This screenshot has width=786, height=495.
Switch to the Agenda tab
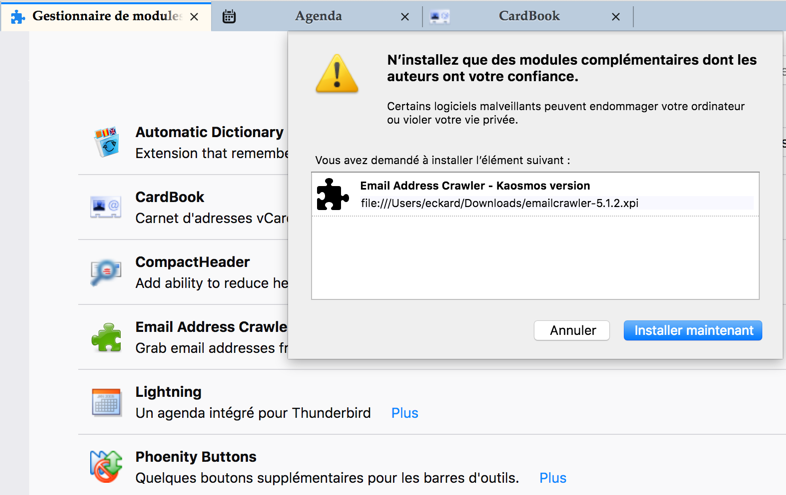coord(318,16)
